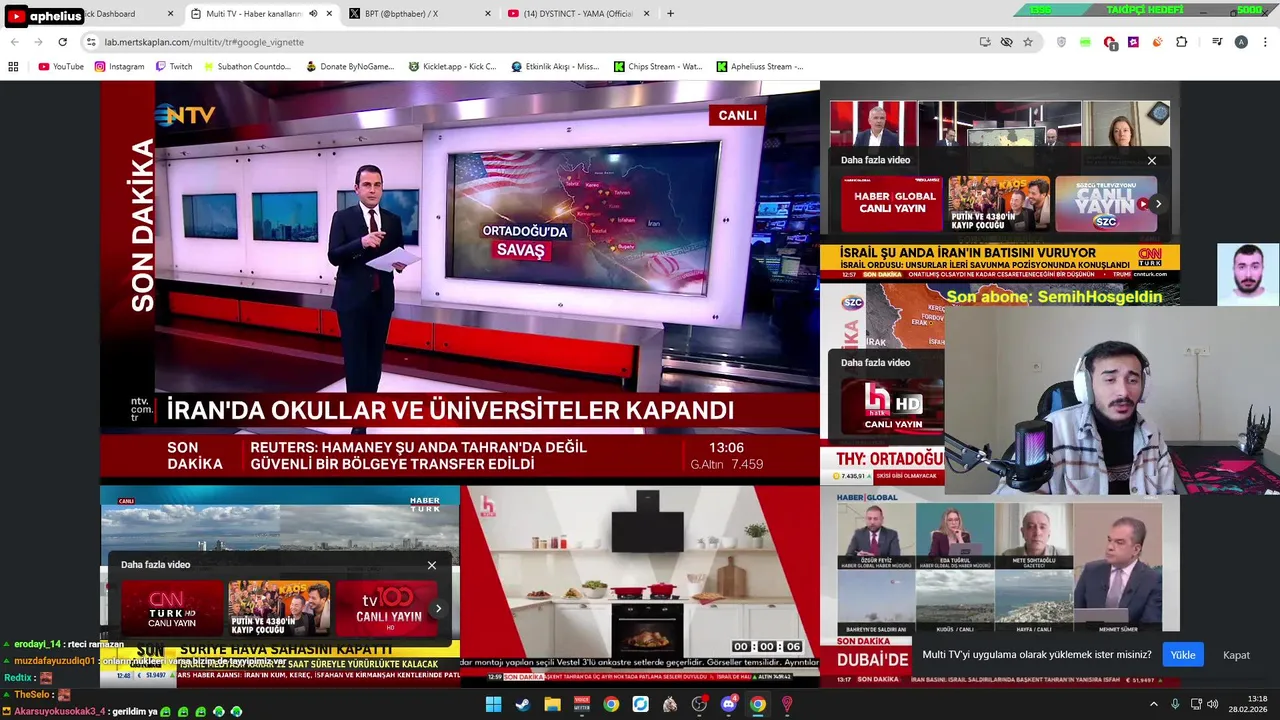Open Discord from the taskbar
The height and width of the screenshot is (720, 1280).
point(728,704)
